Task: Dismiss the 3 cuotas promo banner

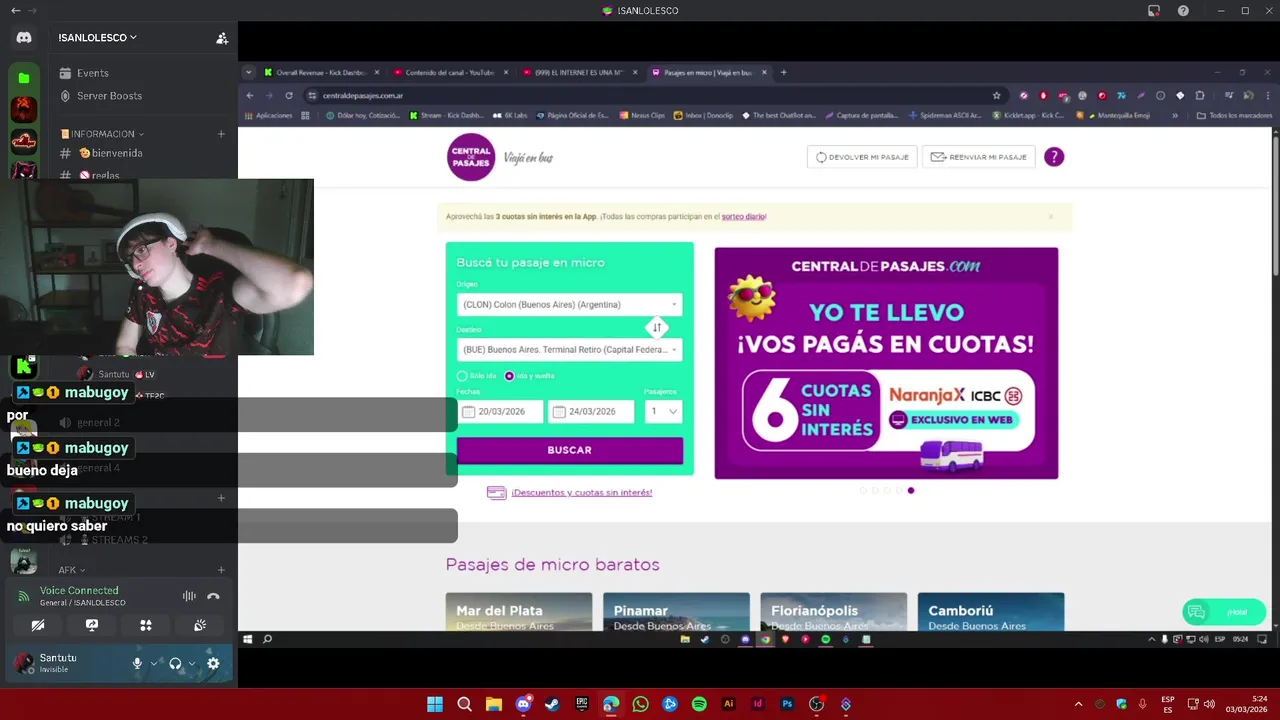Action: (1050, 216)
